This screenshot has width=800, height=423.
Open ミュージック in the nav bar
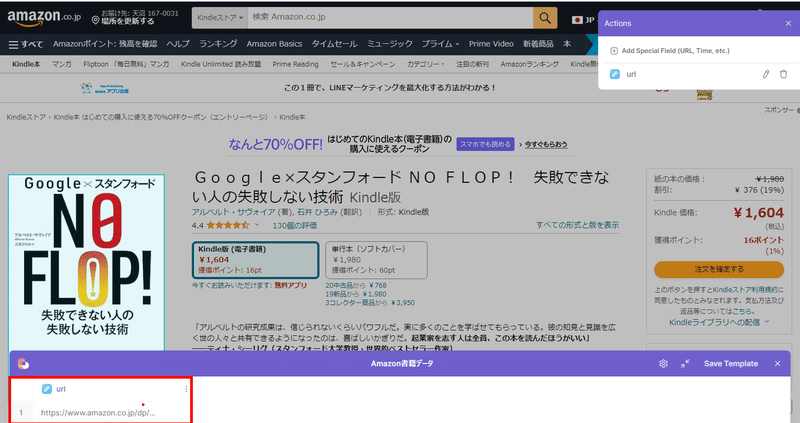tap(389, 44)
